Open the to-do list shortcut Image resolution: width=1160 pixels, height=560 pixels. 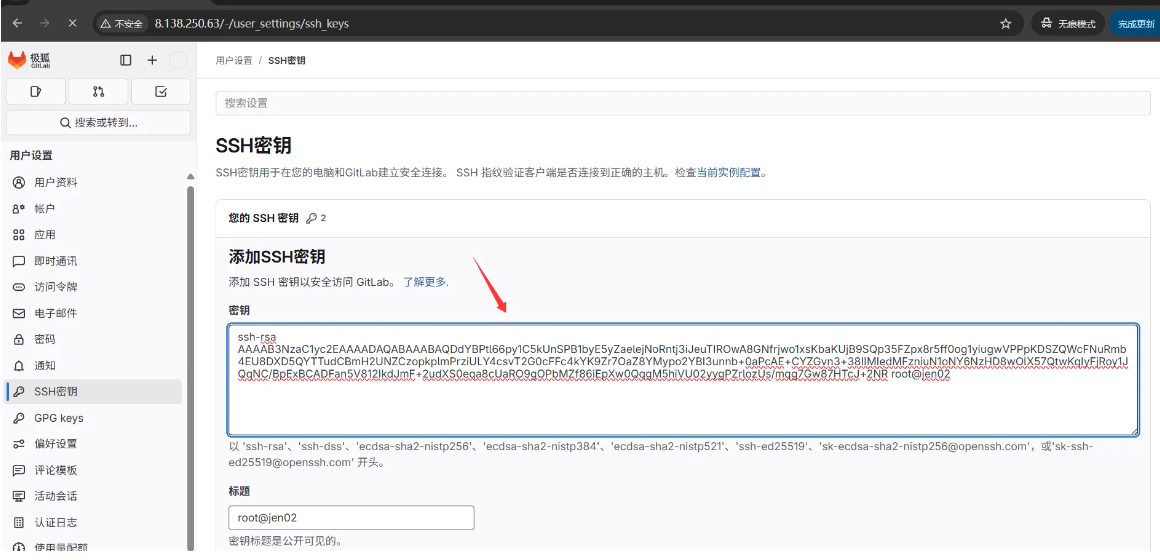pos(161,92)
